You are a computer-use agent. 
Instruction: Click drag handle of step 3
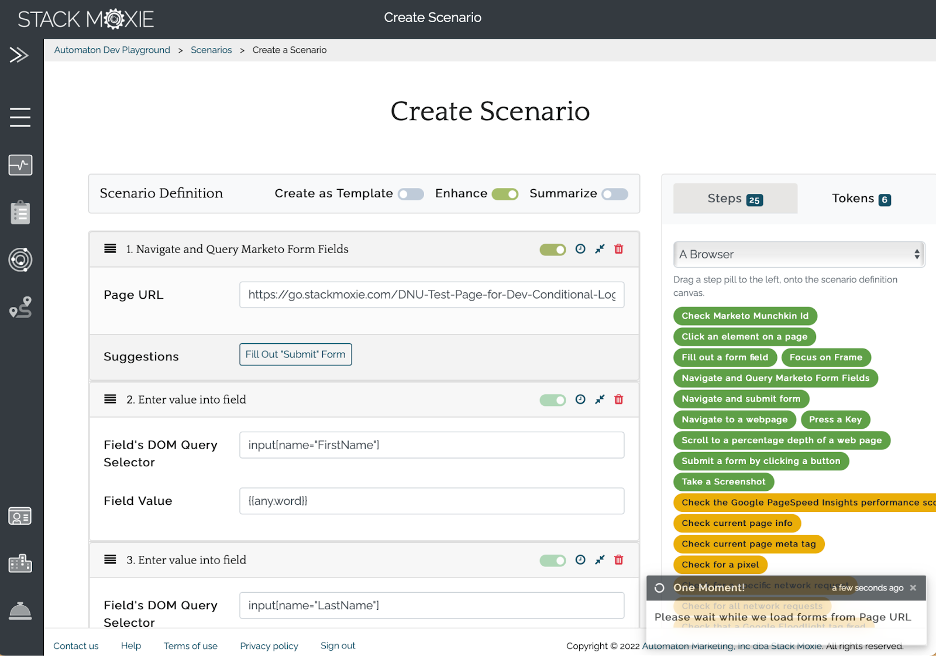[x=110, y=559]
